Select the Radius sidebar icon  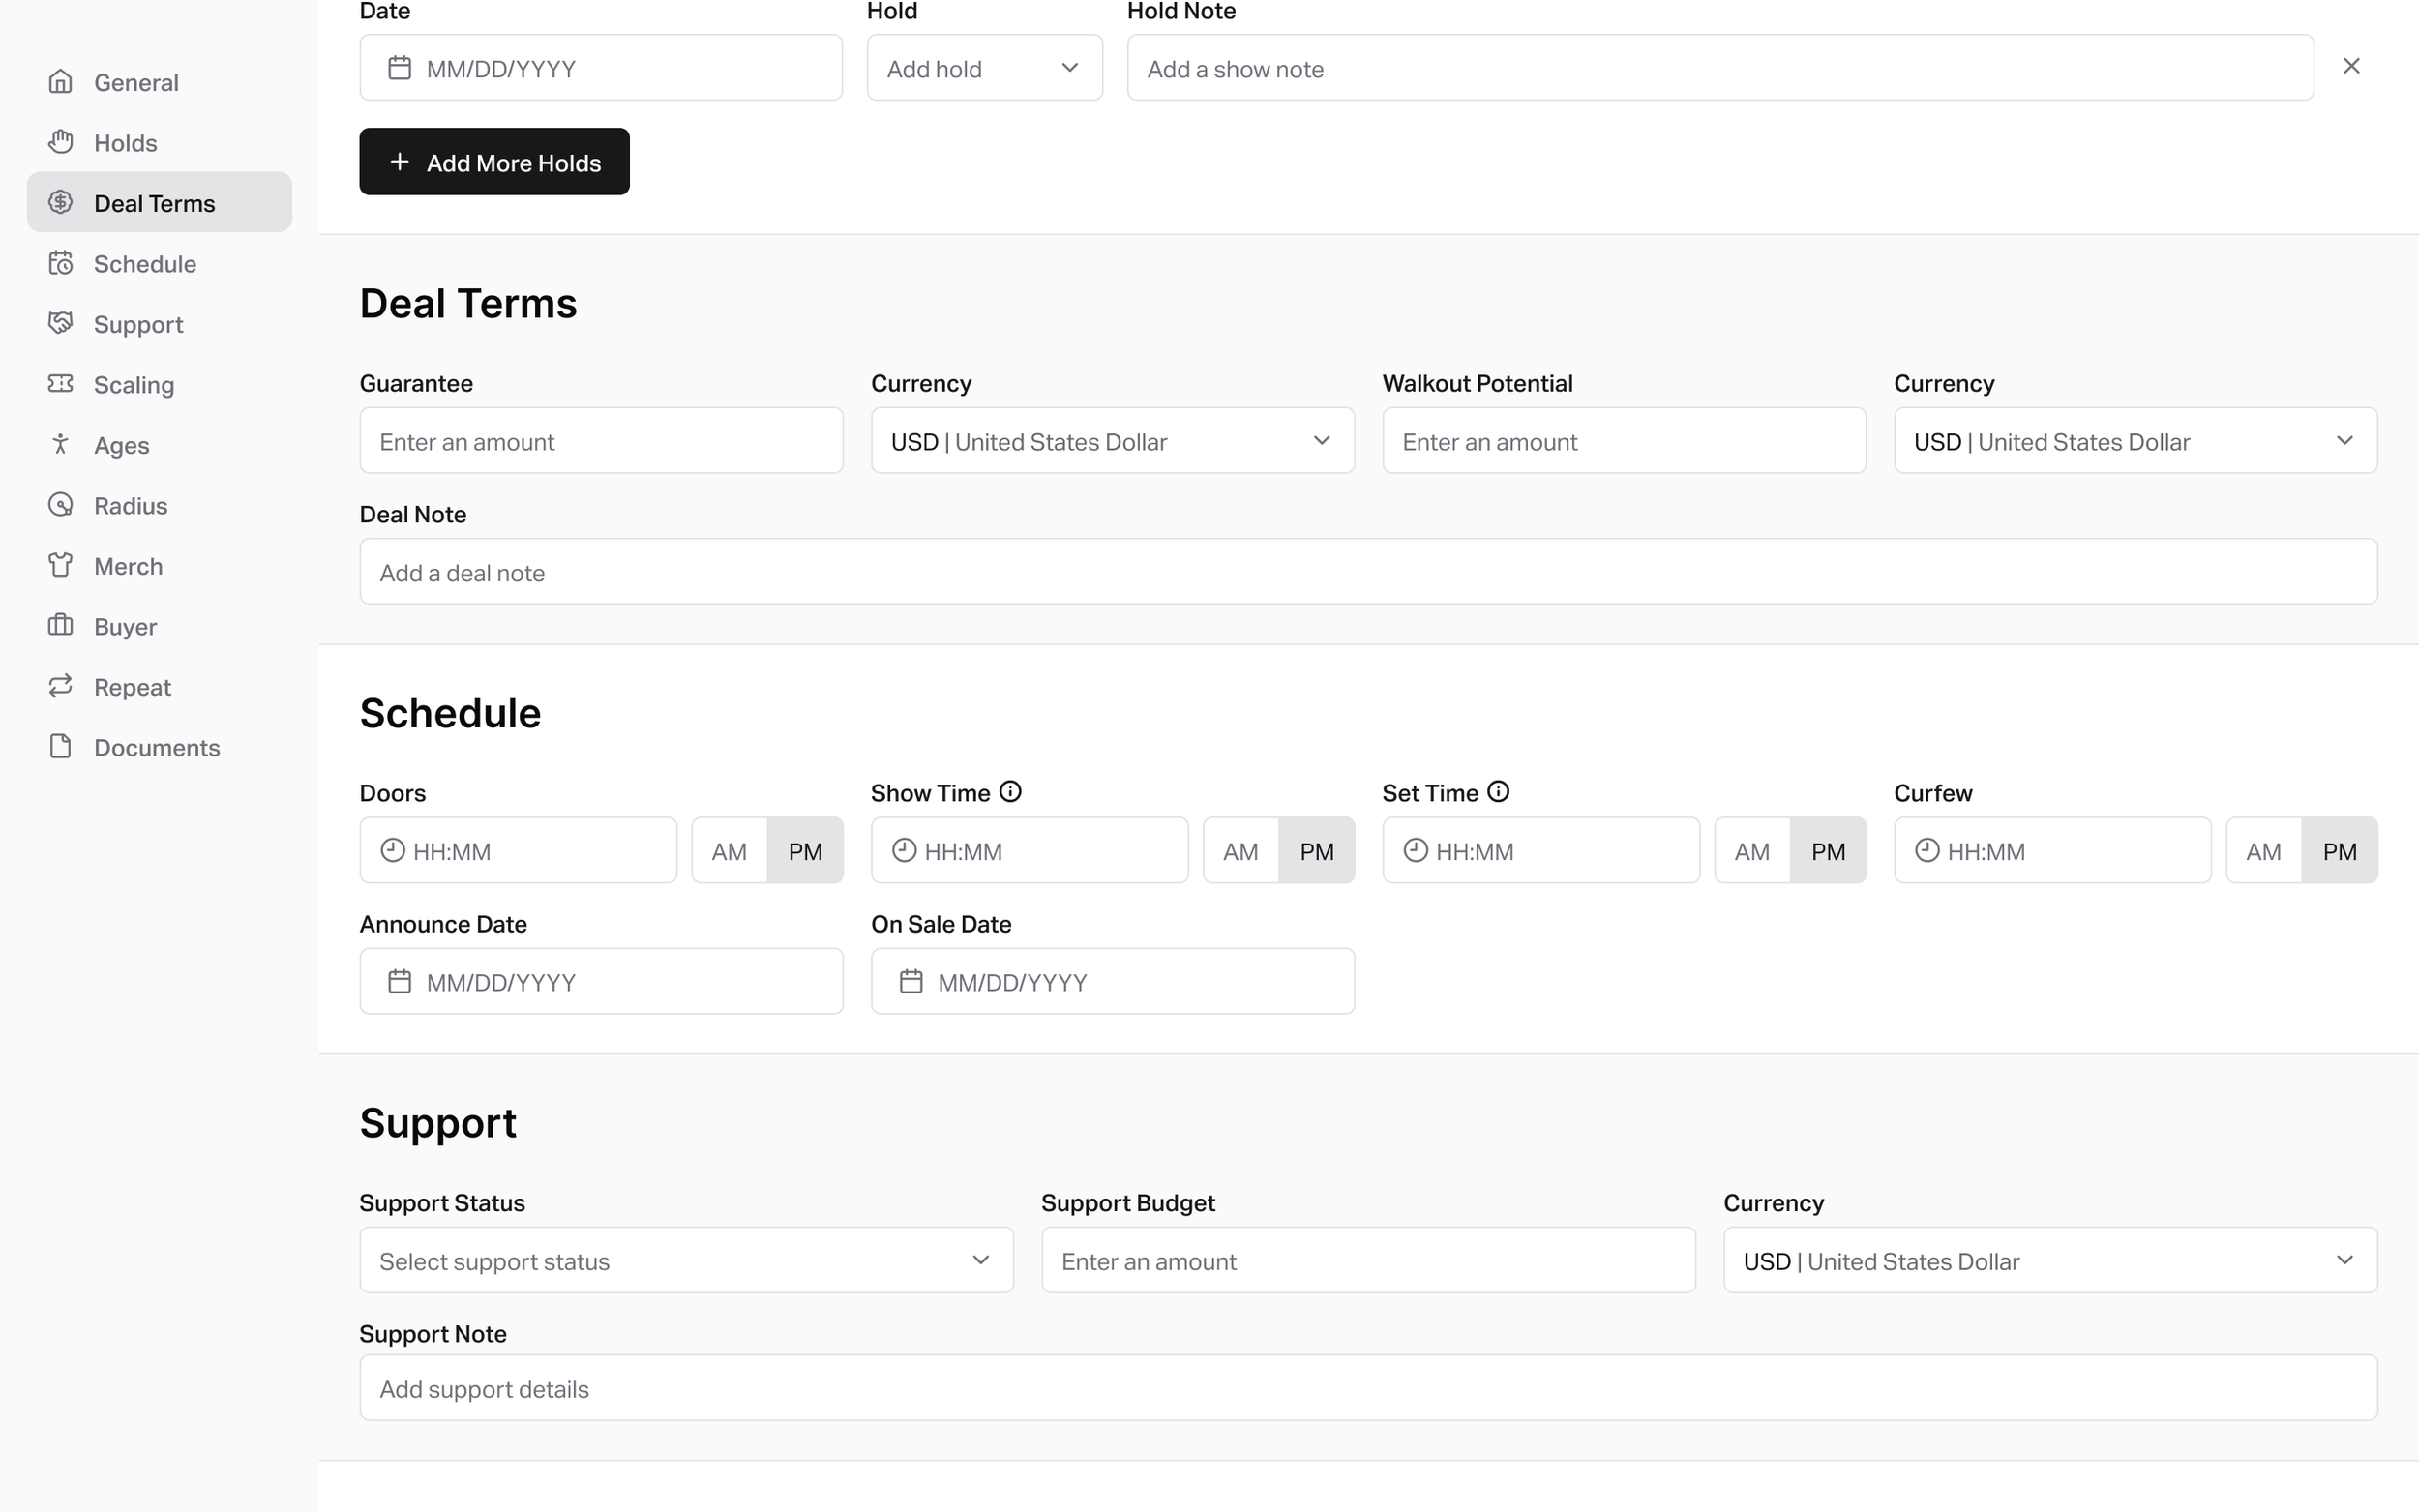61,505
